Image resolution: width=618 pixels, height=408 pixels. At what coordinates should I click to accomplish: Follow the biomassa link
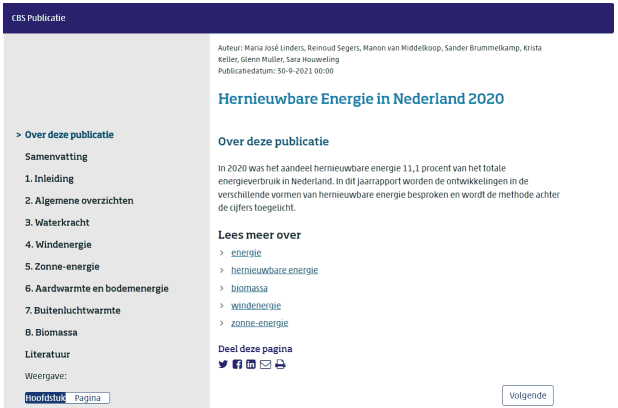point(249,288)
